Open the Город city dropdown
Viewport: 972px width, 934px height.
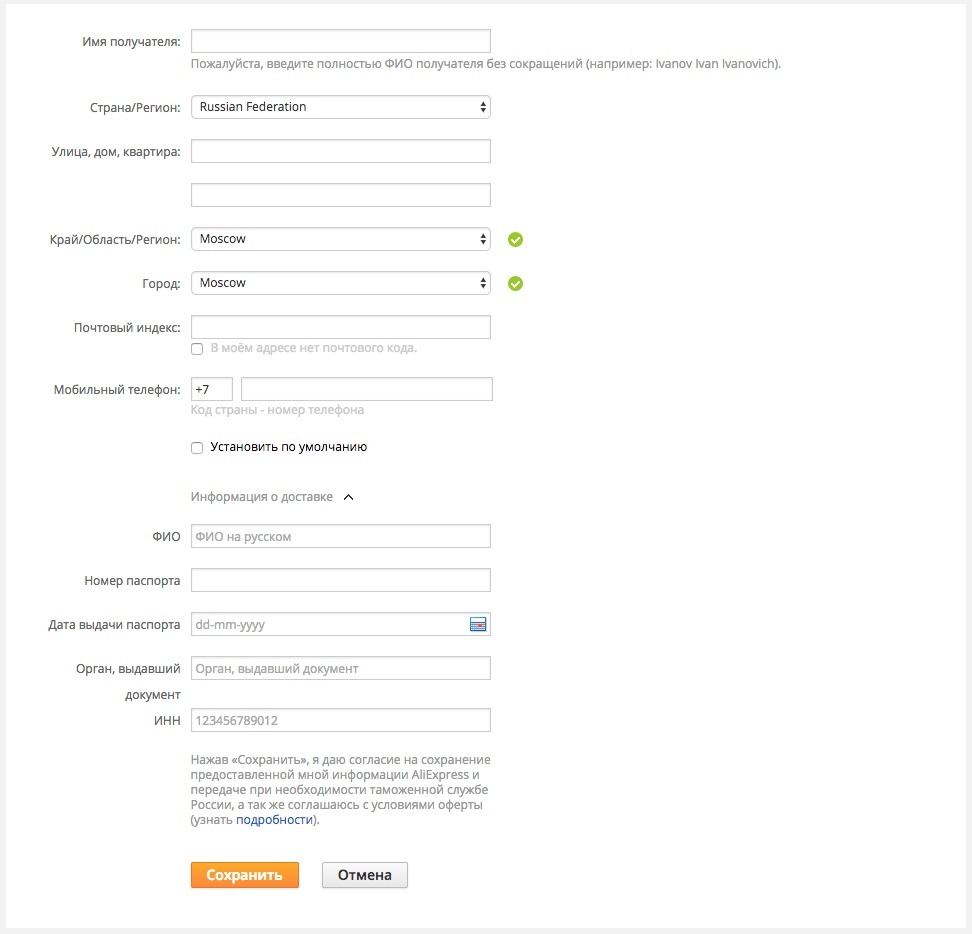pos(340,283)
